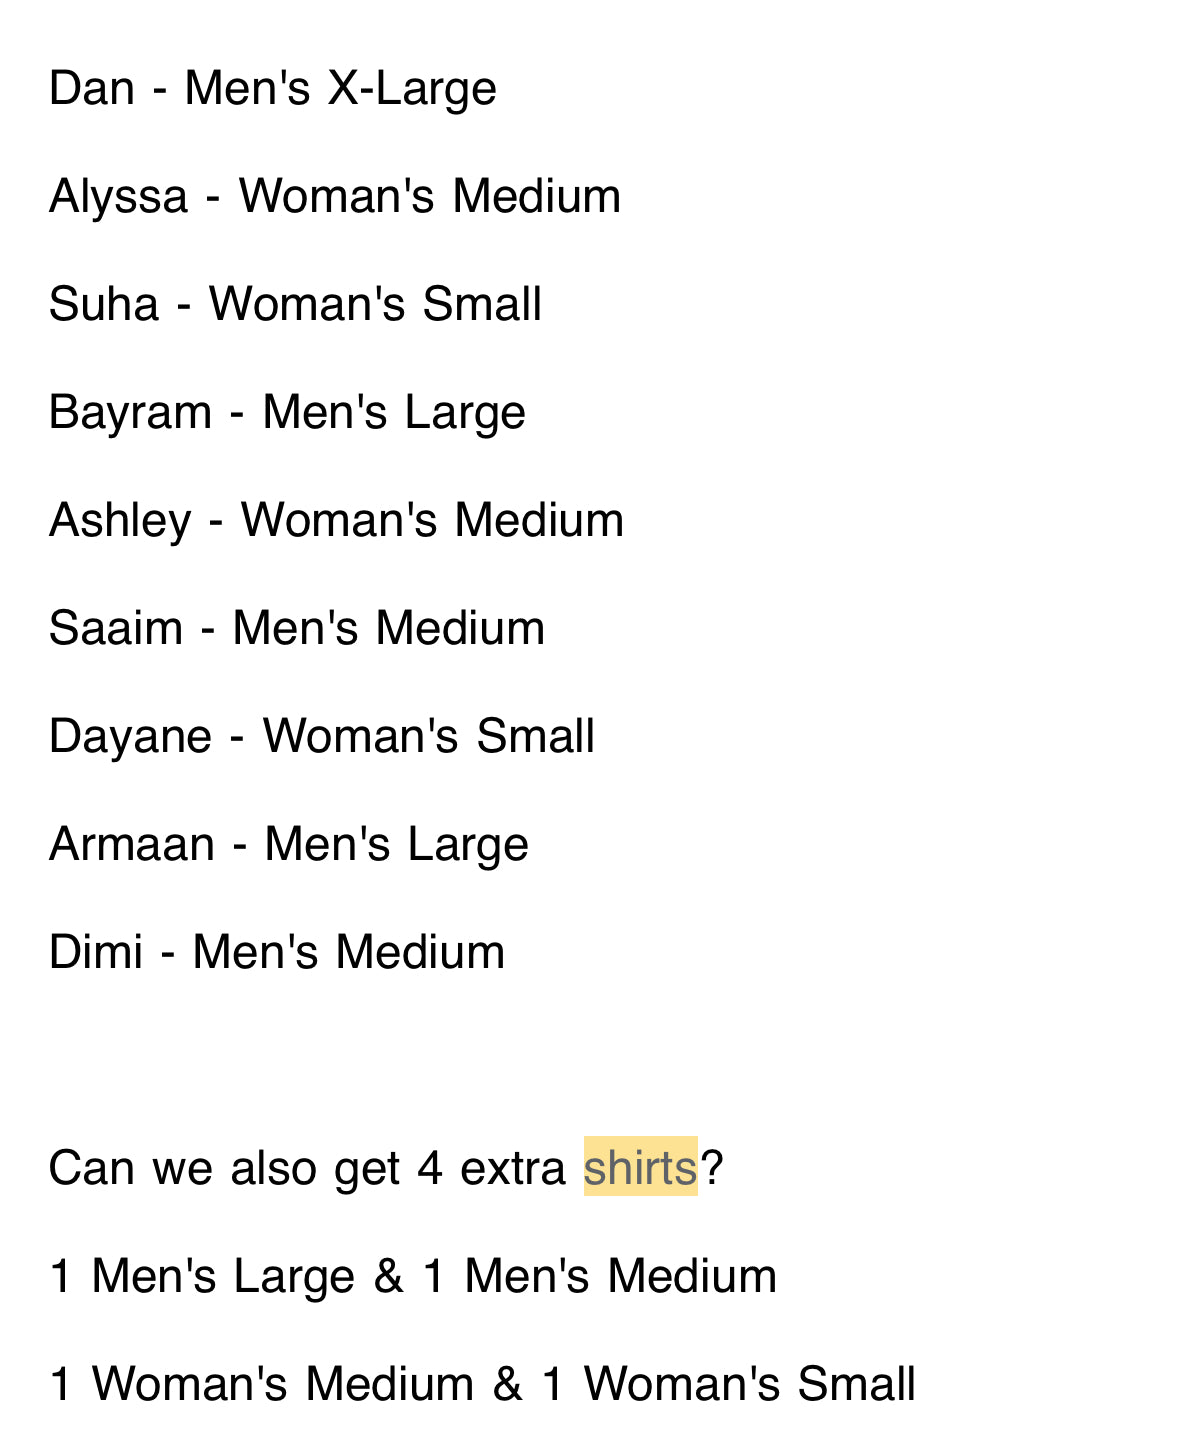The height and width of the screenshot is (1451, 1179).
Task: Click the word "extra" in the question
Action: (513, 1167)
